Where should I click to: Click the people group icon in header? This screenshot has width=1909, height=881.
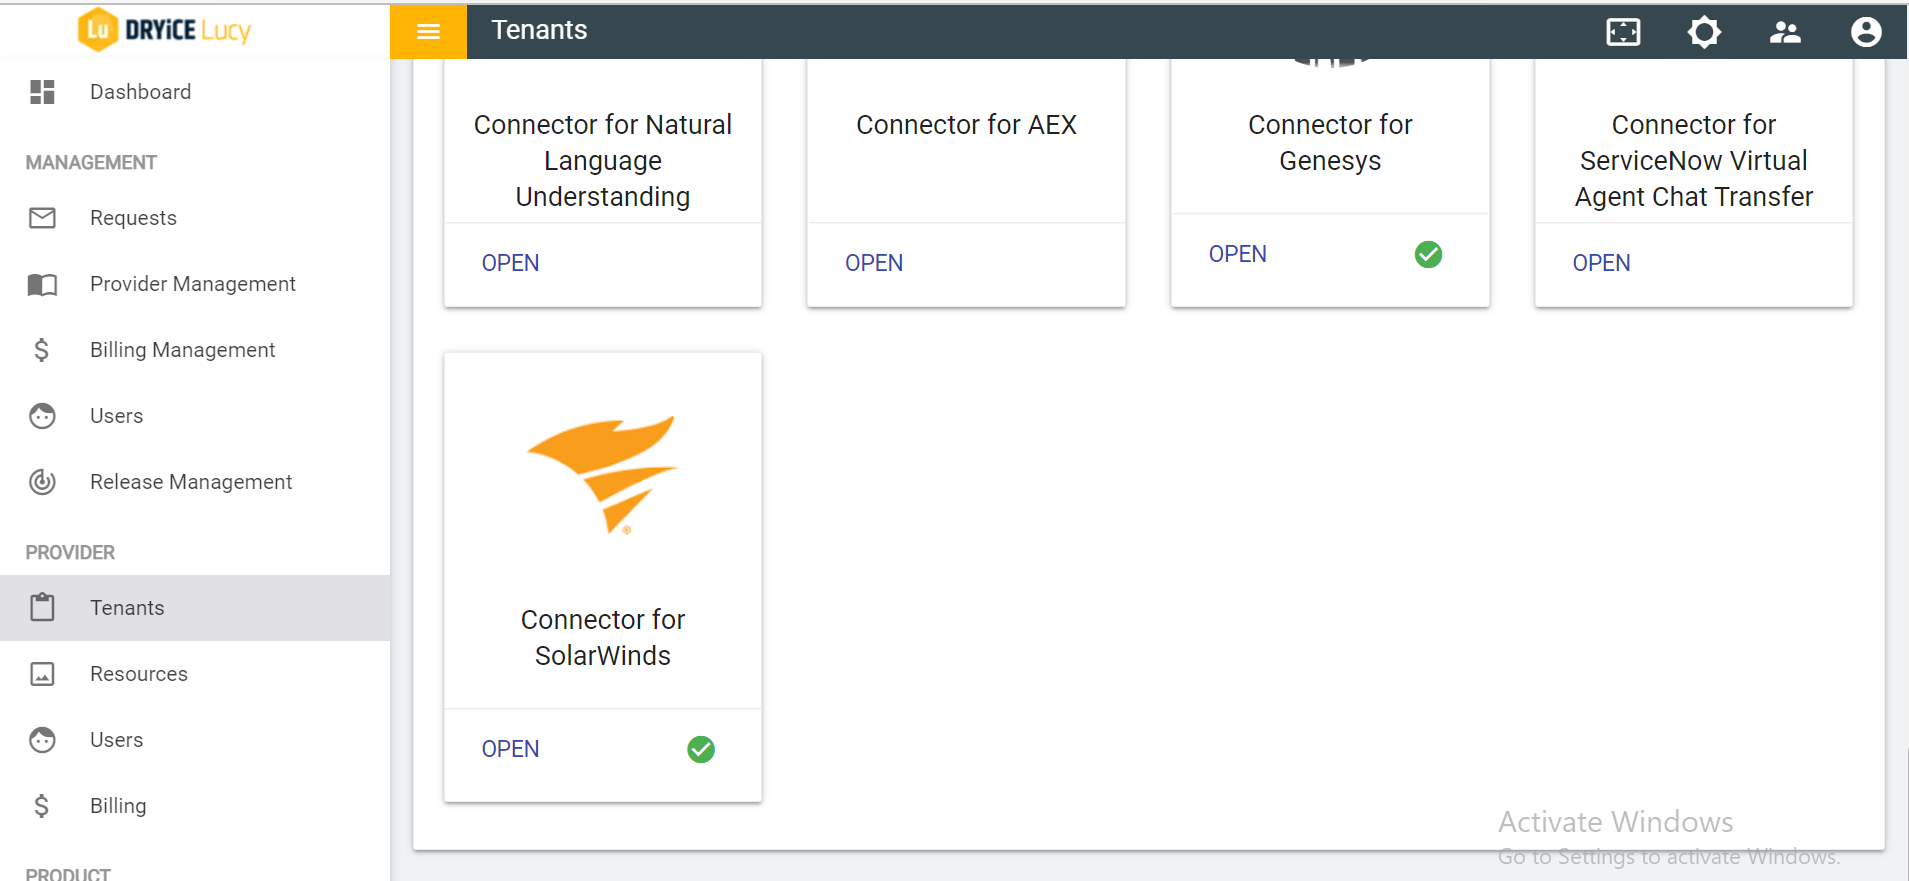pyautogui.click(x=1785, y=32)
